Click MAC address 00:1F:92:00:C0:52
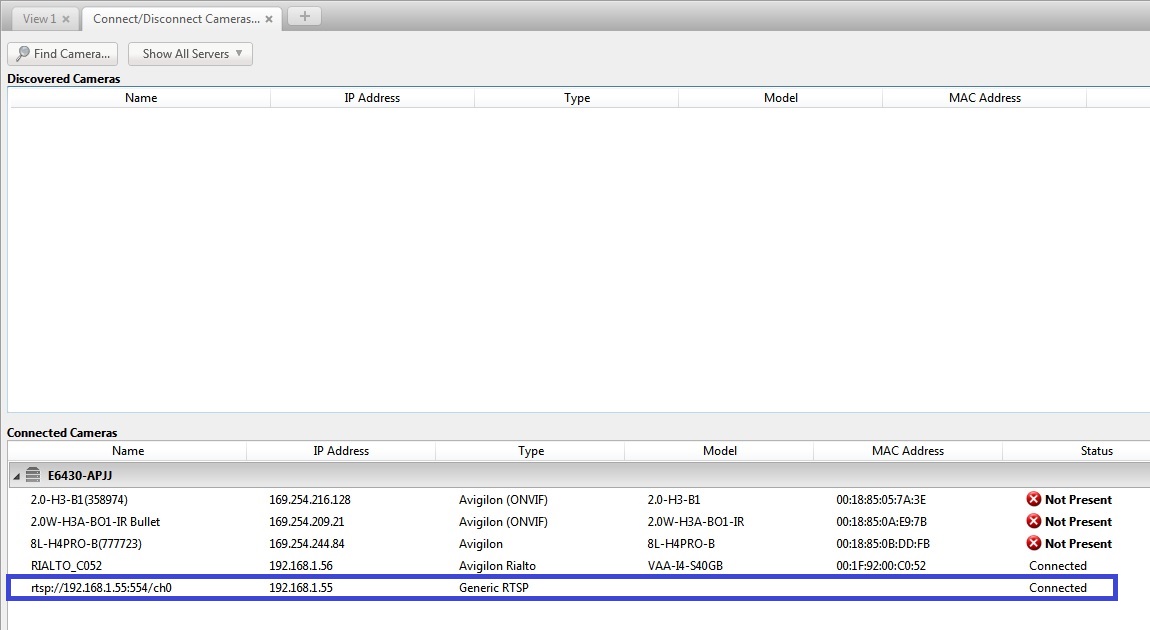This screenshot has width=1150, height=630. click(x=881, y=565)
